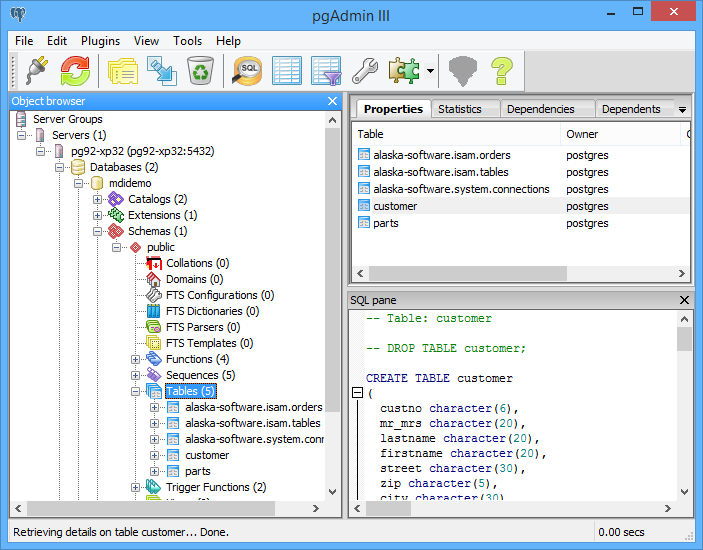Select pg92-xp32 server node in tree
703x550 pixels.
point(143,151)
